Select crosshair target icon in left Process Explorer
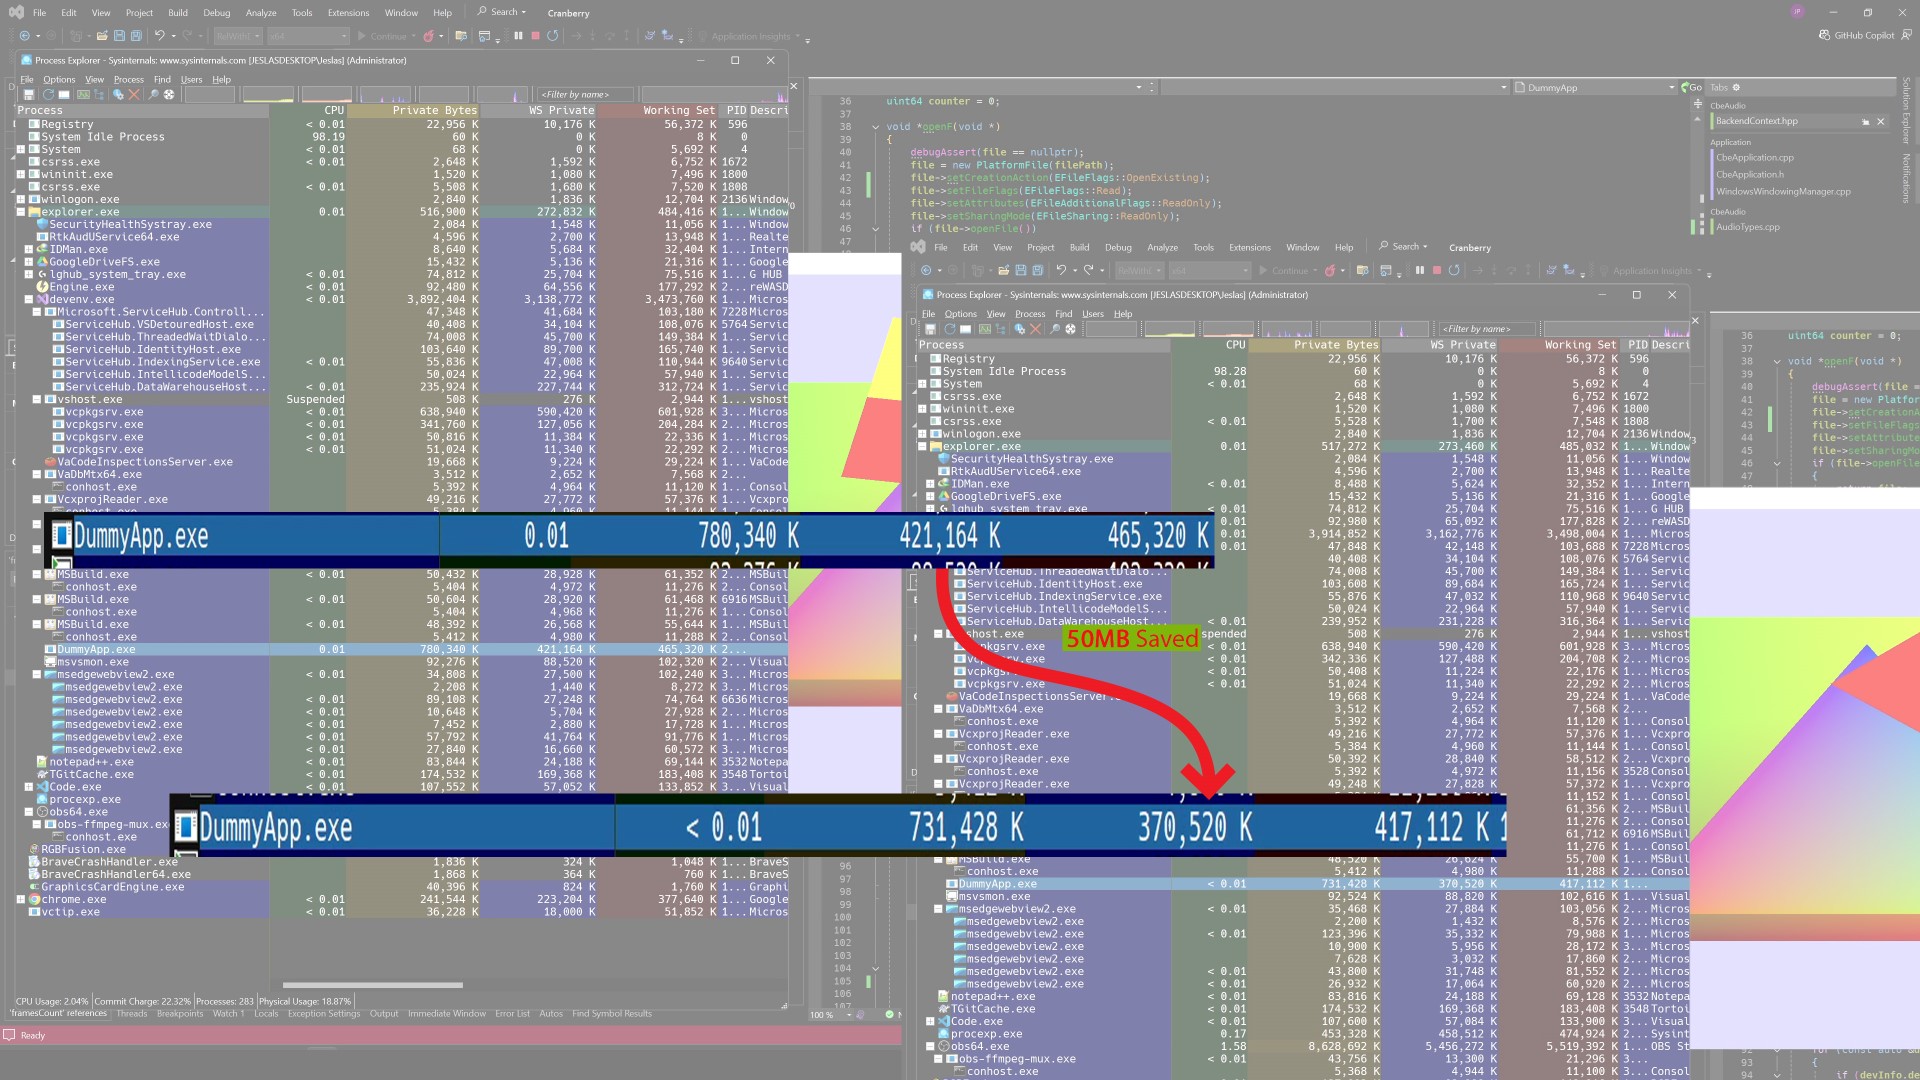Viewport: 1920px width, 1080px height. (169, 95)
